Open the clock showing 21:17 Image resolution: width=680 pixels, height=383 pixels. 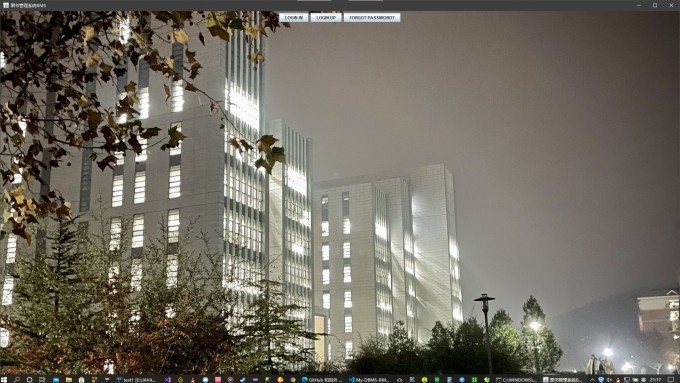pos(655,380)
